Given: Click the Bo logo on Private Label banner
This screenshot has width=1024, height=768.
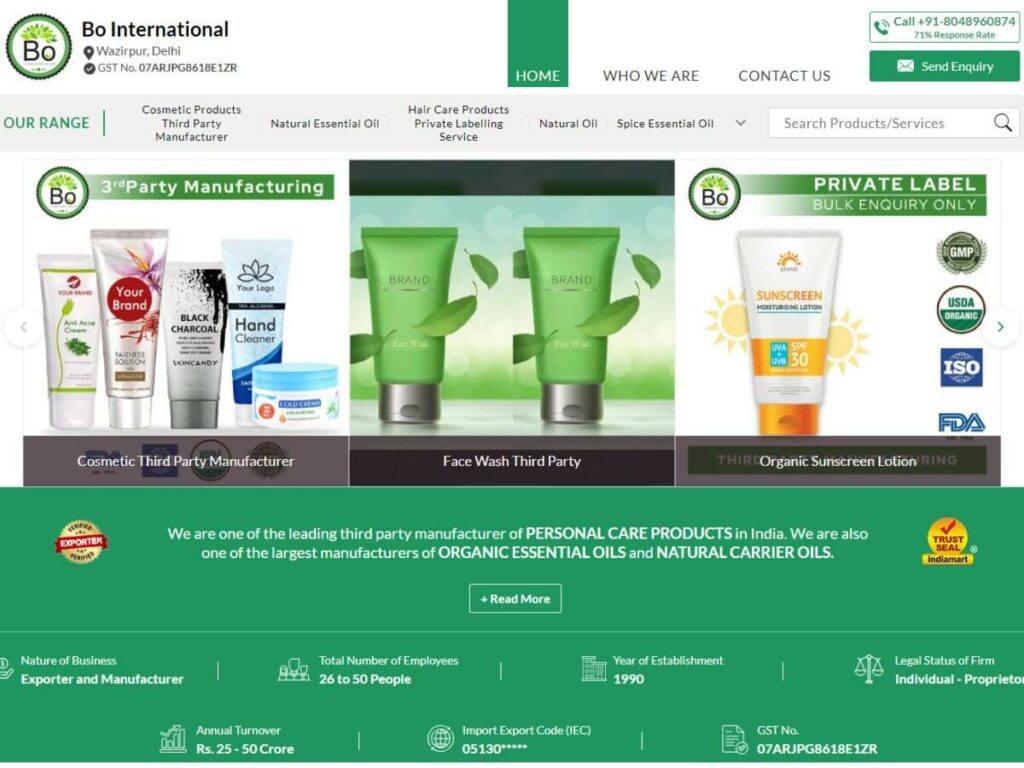Looking at the screenshot, I should (x=714, y=194).
